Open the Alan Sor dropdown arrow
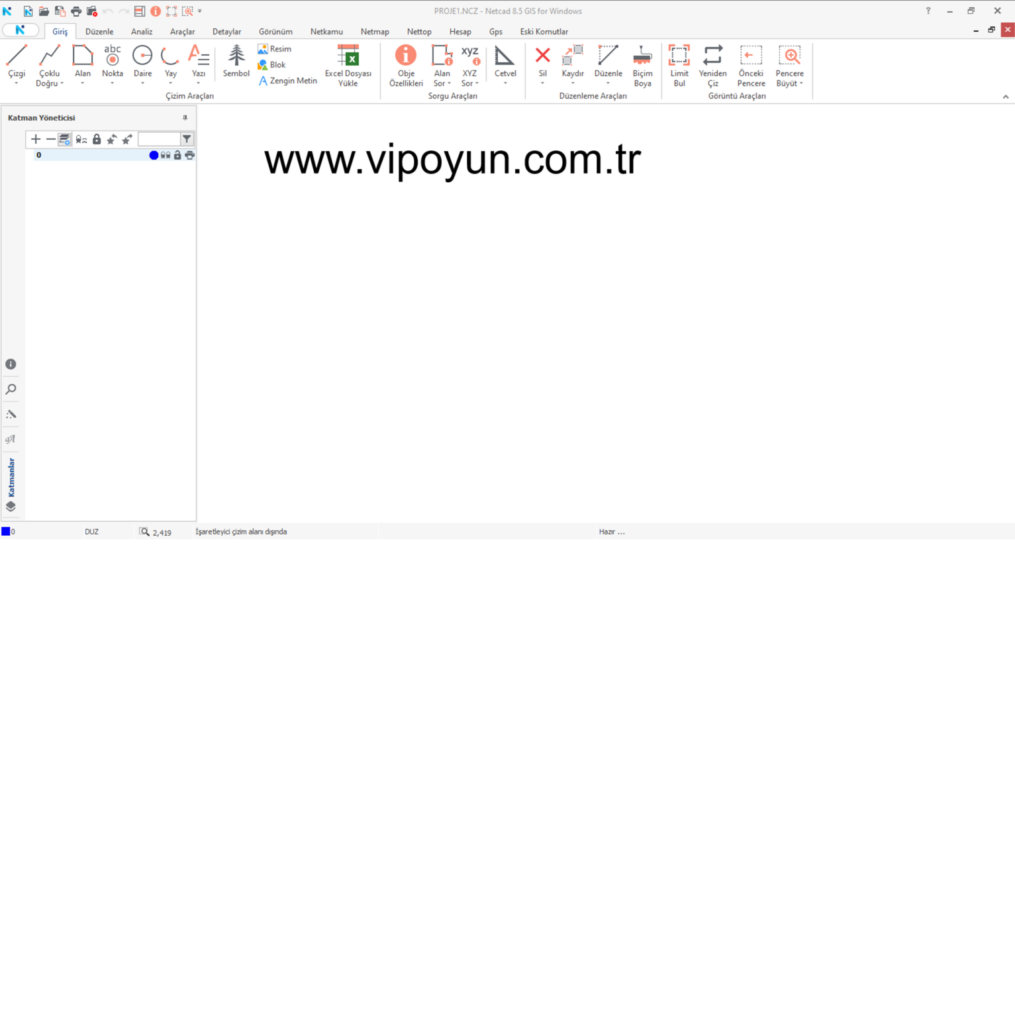The width and height of the screenshot is (1015, 1024). (x=449, y=84)
